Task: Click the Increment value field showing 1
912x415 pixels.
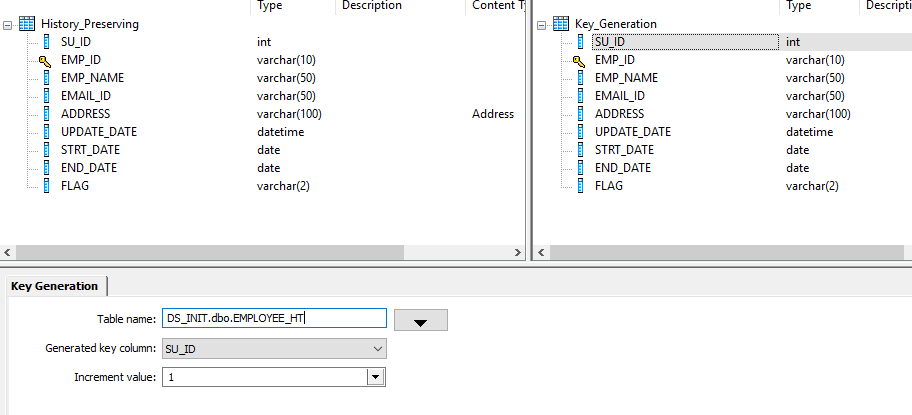Action: tap(265, 377)
